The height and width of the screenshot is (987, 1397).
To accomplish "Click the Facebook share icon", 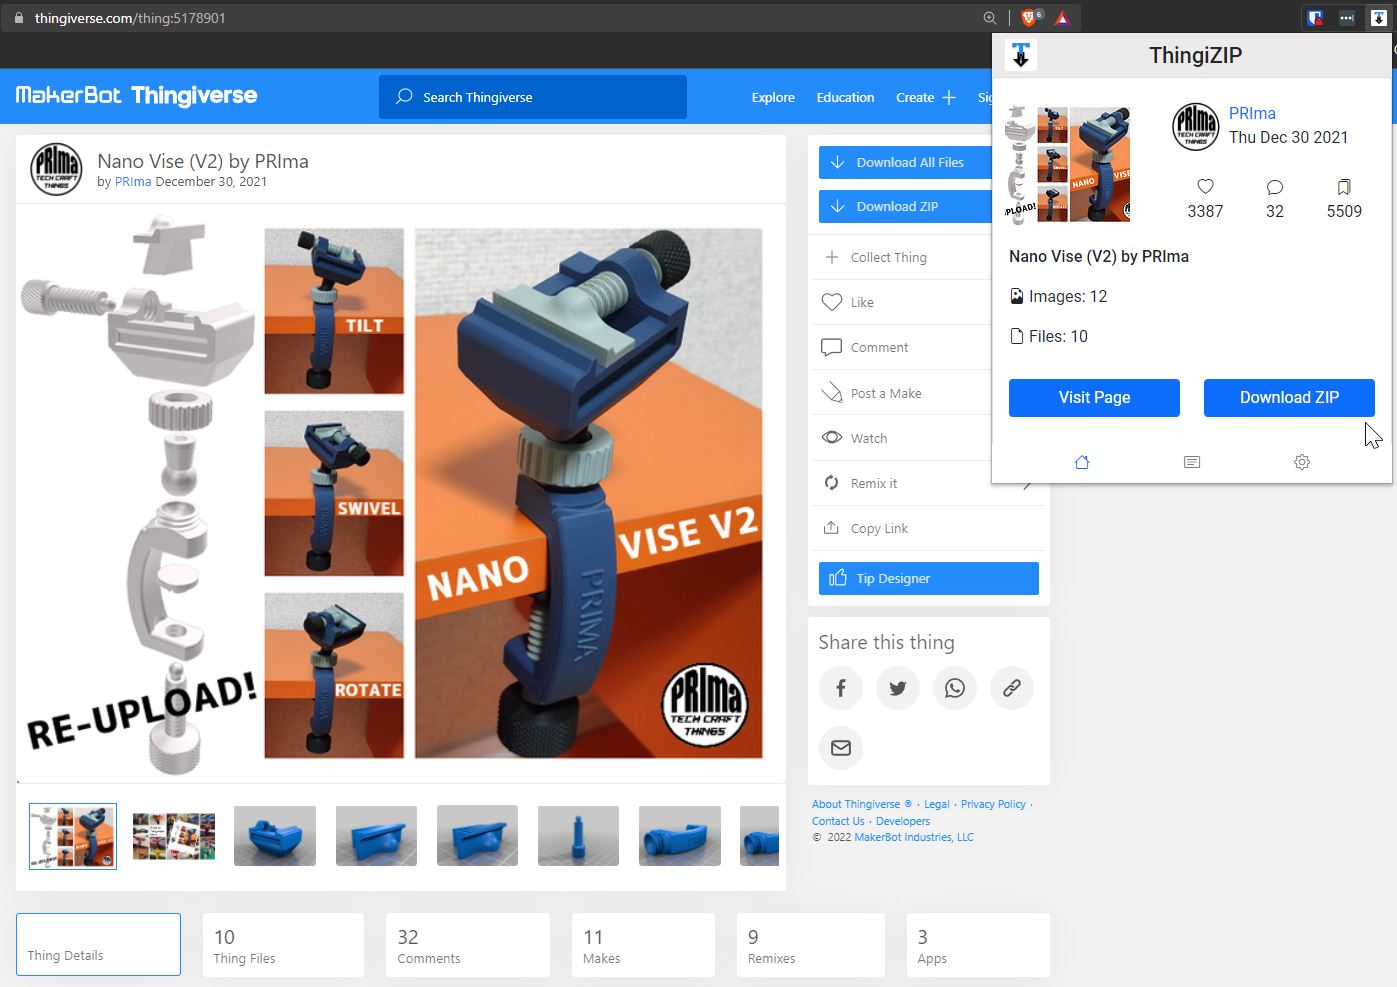I will point(841,688).
